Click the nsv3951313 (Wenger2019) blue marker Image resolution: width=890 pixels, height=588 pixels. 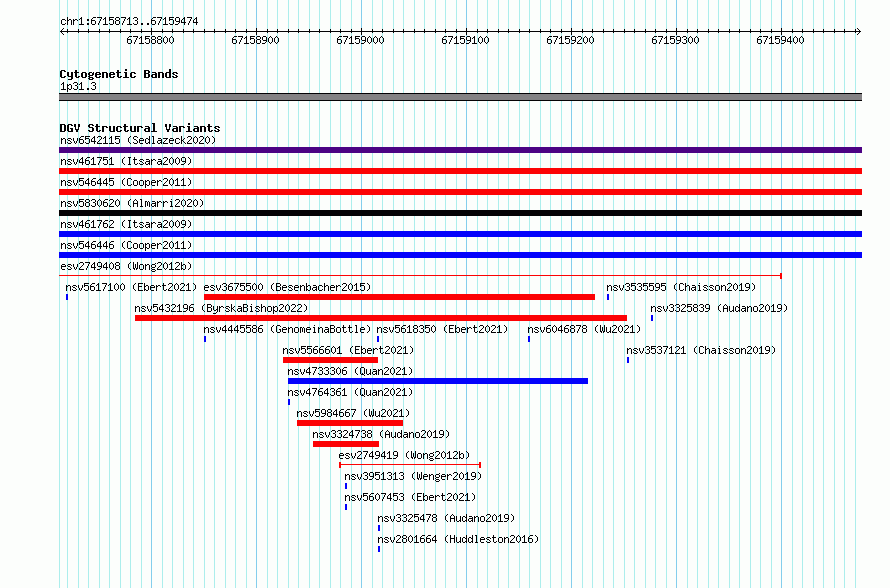click(x=346, y=486)
